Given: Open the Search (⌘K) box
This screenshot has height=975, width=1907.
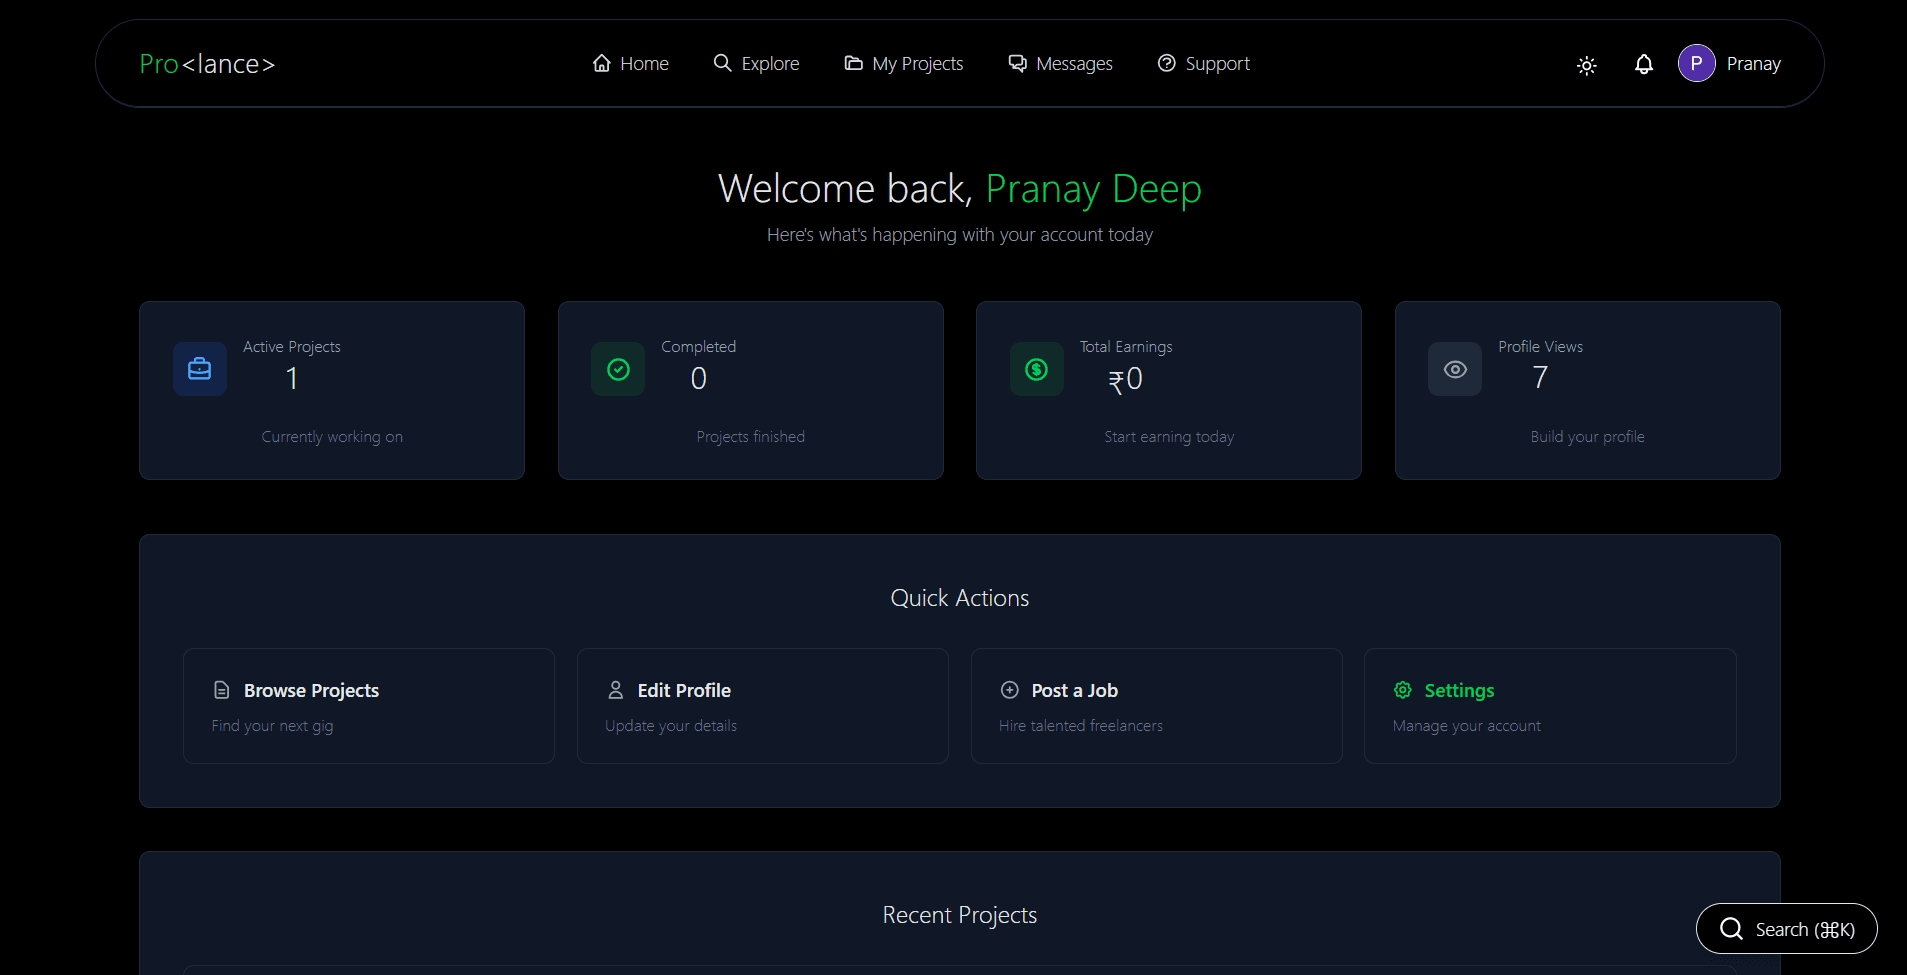Looking at the screenshot, I should click(x=1786, y=929).
